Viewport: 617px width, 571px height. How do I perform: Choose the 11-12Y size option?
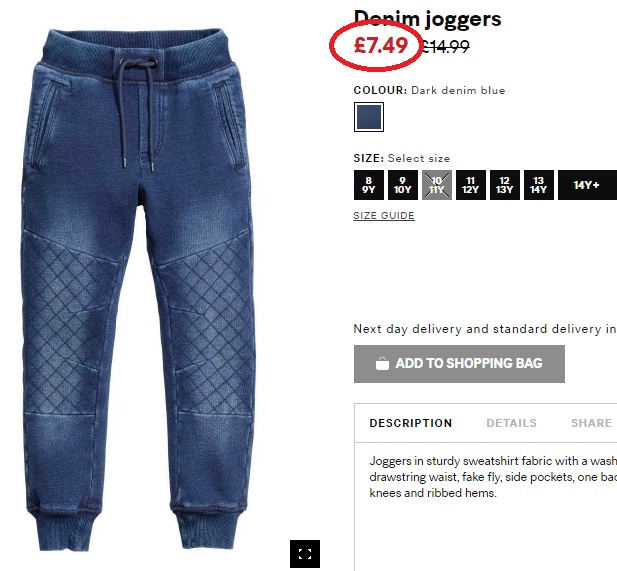[471, 185]
